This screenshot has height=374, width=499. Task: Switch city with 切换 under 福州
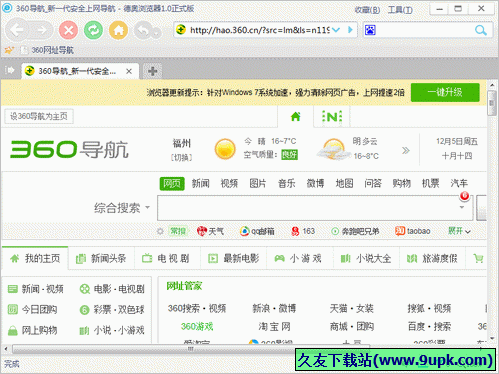[181, 157]
